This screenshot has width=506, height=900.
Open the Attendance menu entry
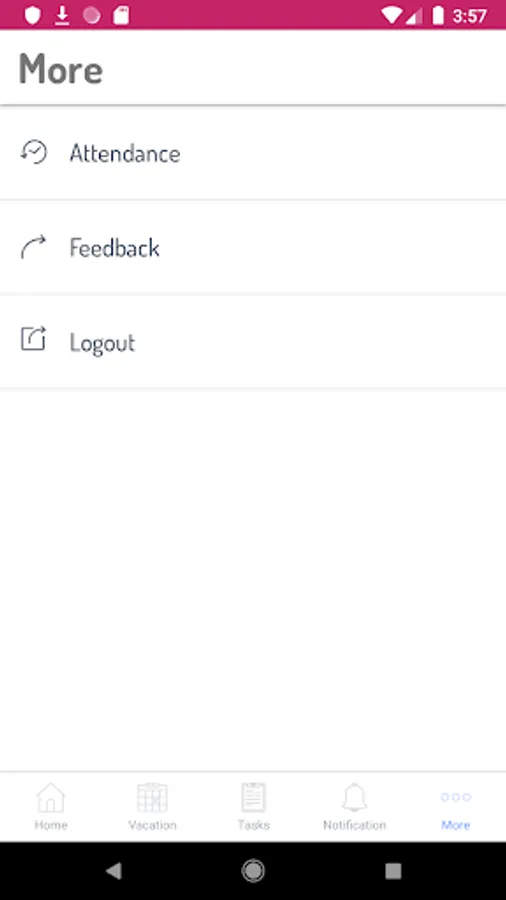click(253, 153)
